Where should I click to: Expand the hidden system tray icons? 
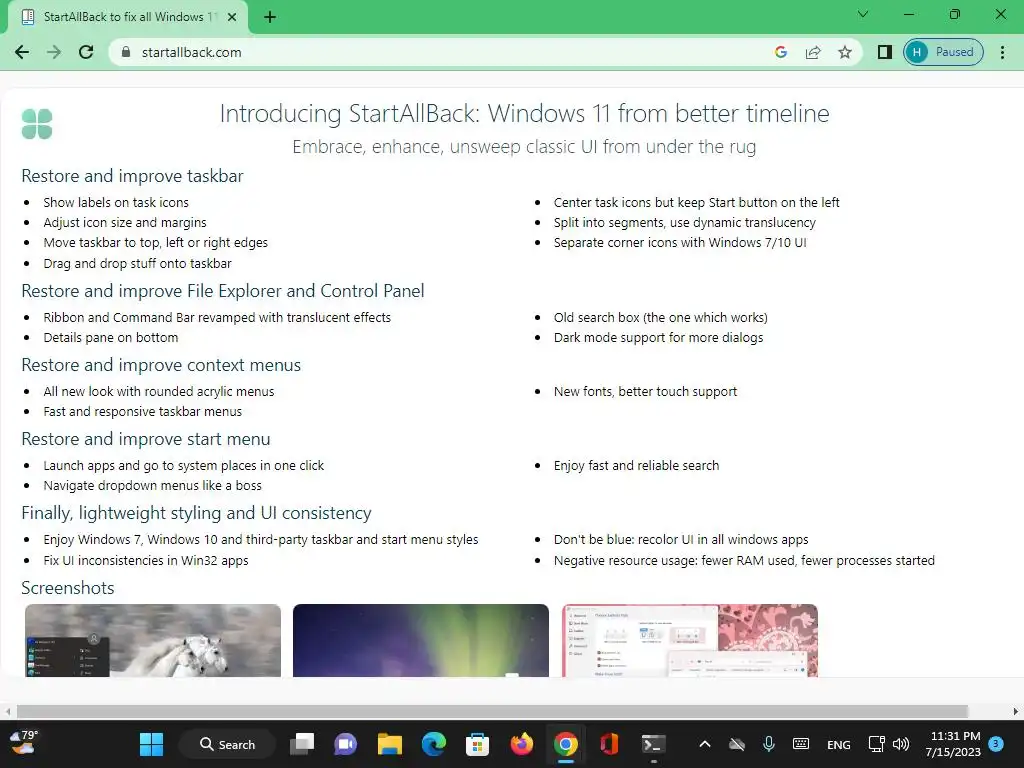tap(705, 744)
